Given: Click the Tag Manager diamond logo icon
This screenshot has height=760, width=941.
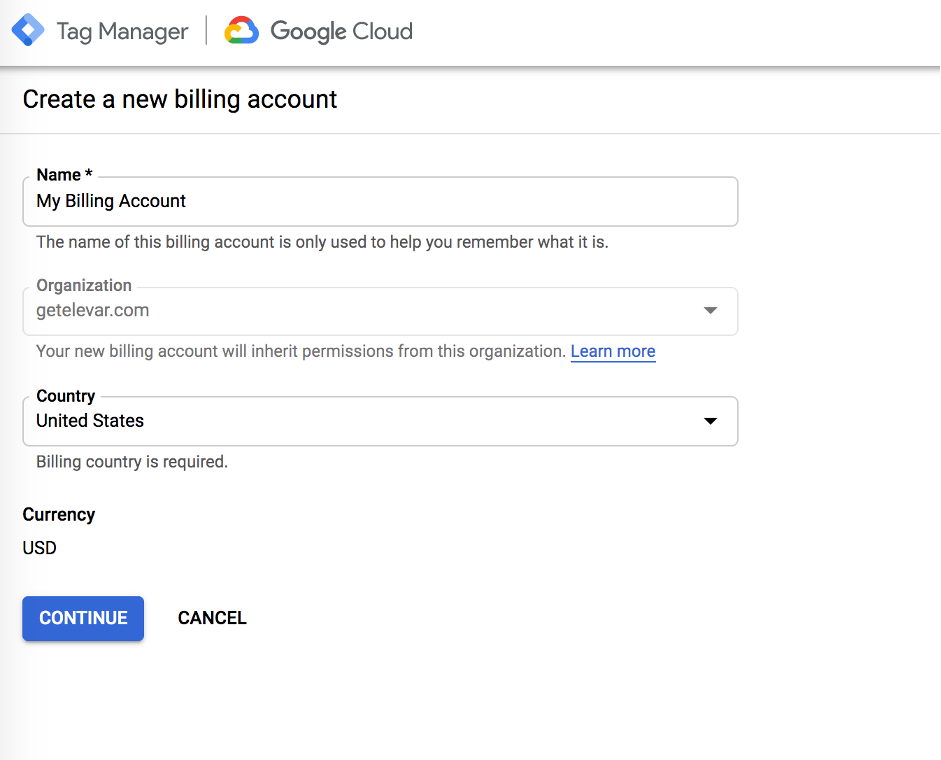Looking at the screenshot, I should (27, 30).
